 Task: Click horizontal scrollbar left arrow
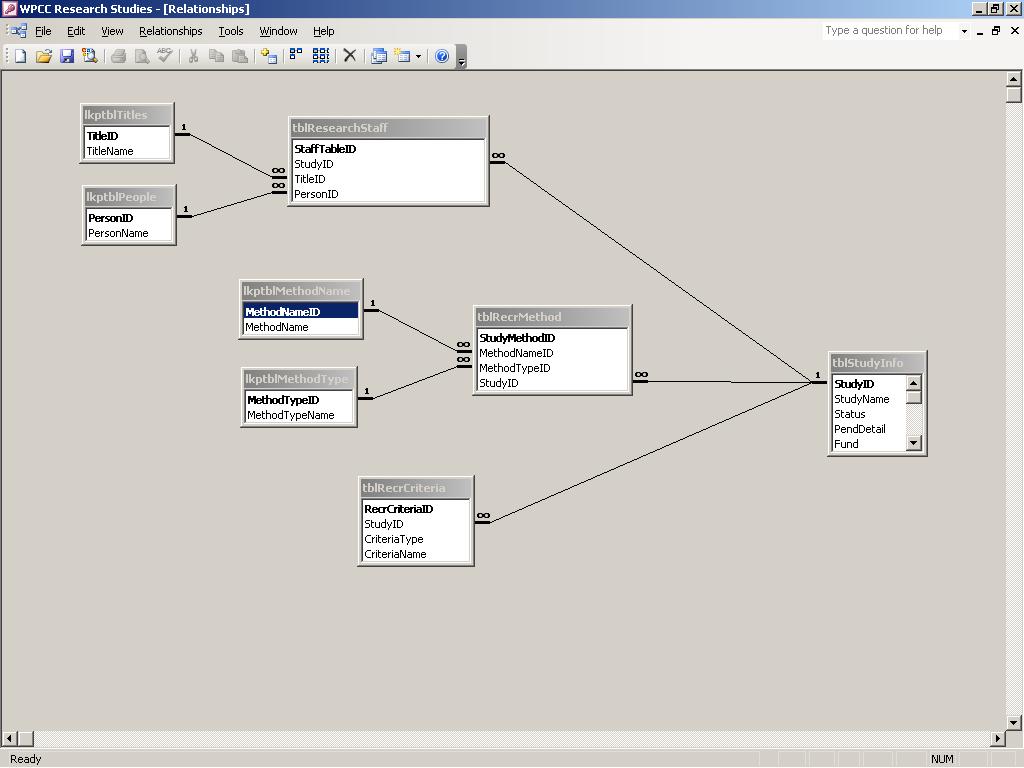tap(9, 739)
